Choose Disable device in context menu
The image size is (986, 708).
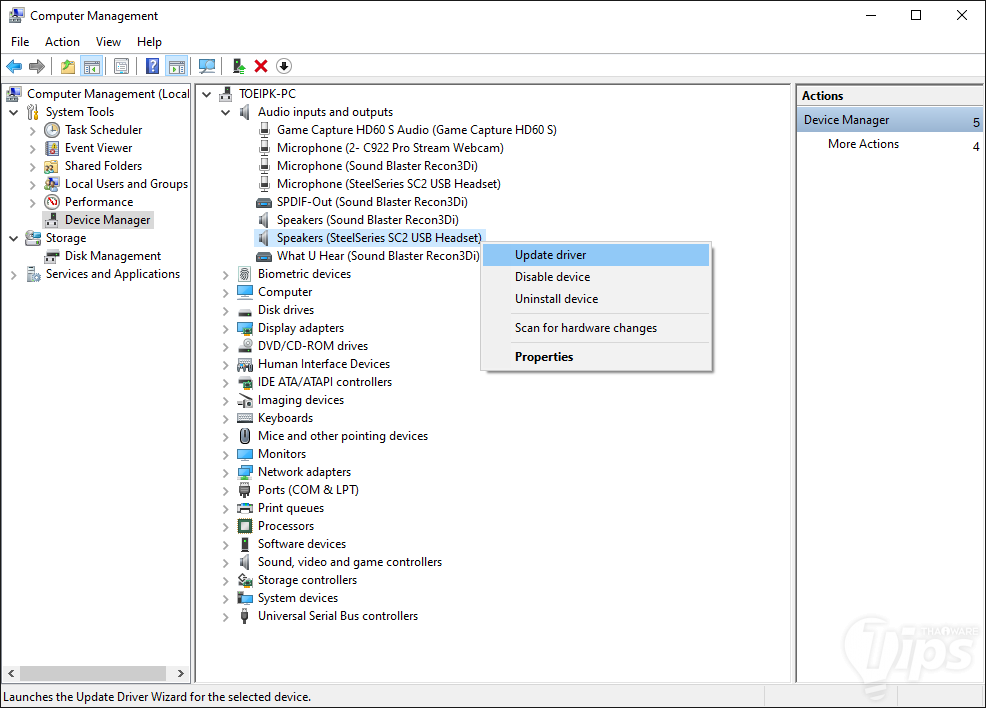pos(597,277)
